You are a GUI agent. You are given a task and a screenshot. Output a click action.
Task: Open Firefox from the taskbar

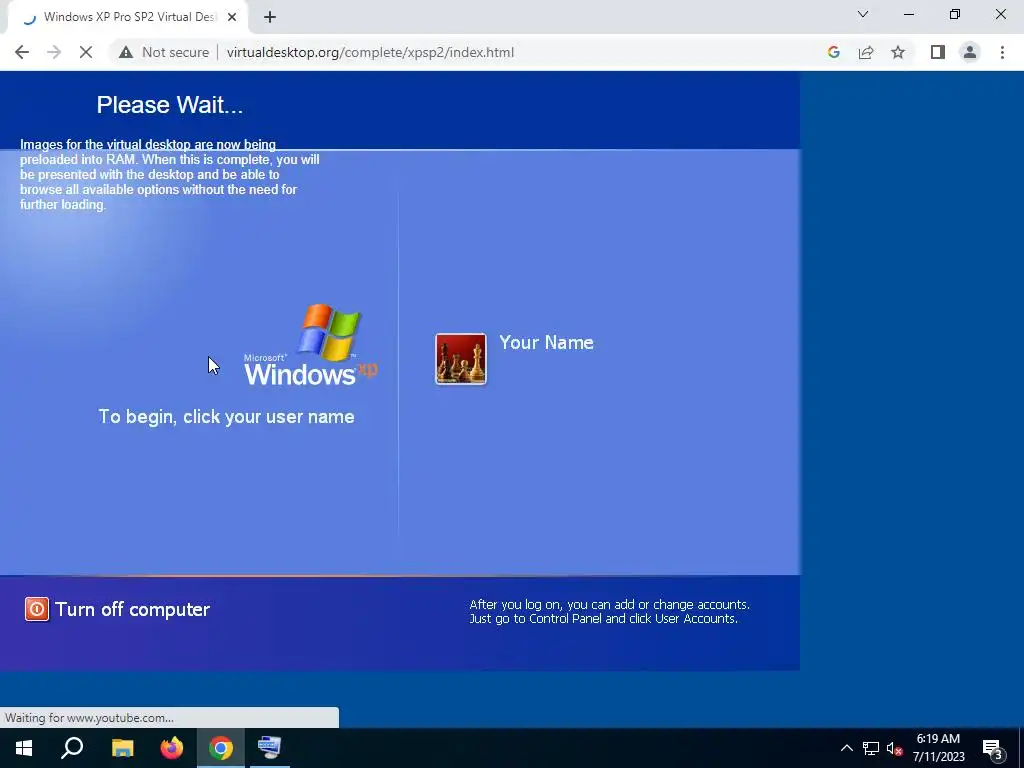(172, 748)
